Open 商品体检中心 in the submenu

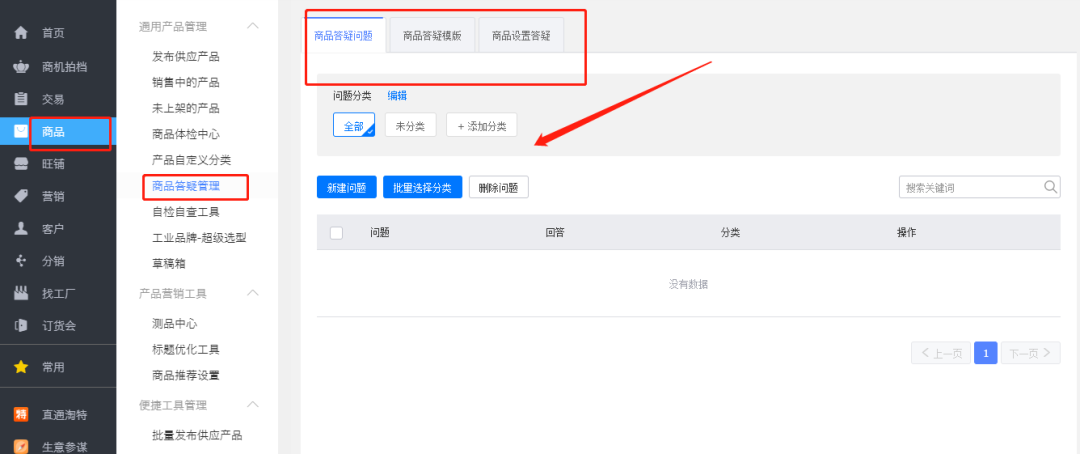(186, 134)
